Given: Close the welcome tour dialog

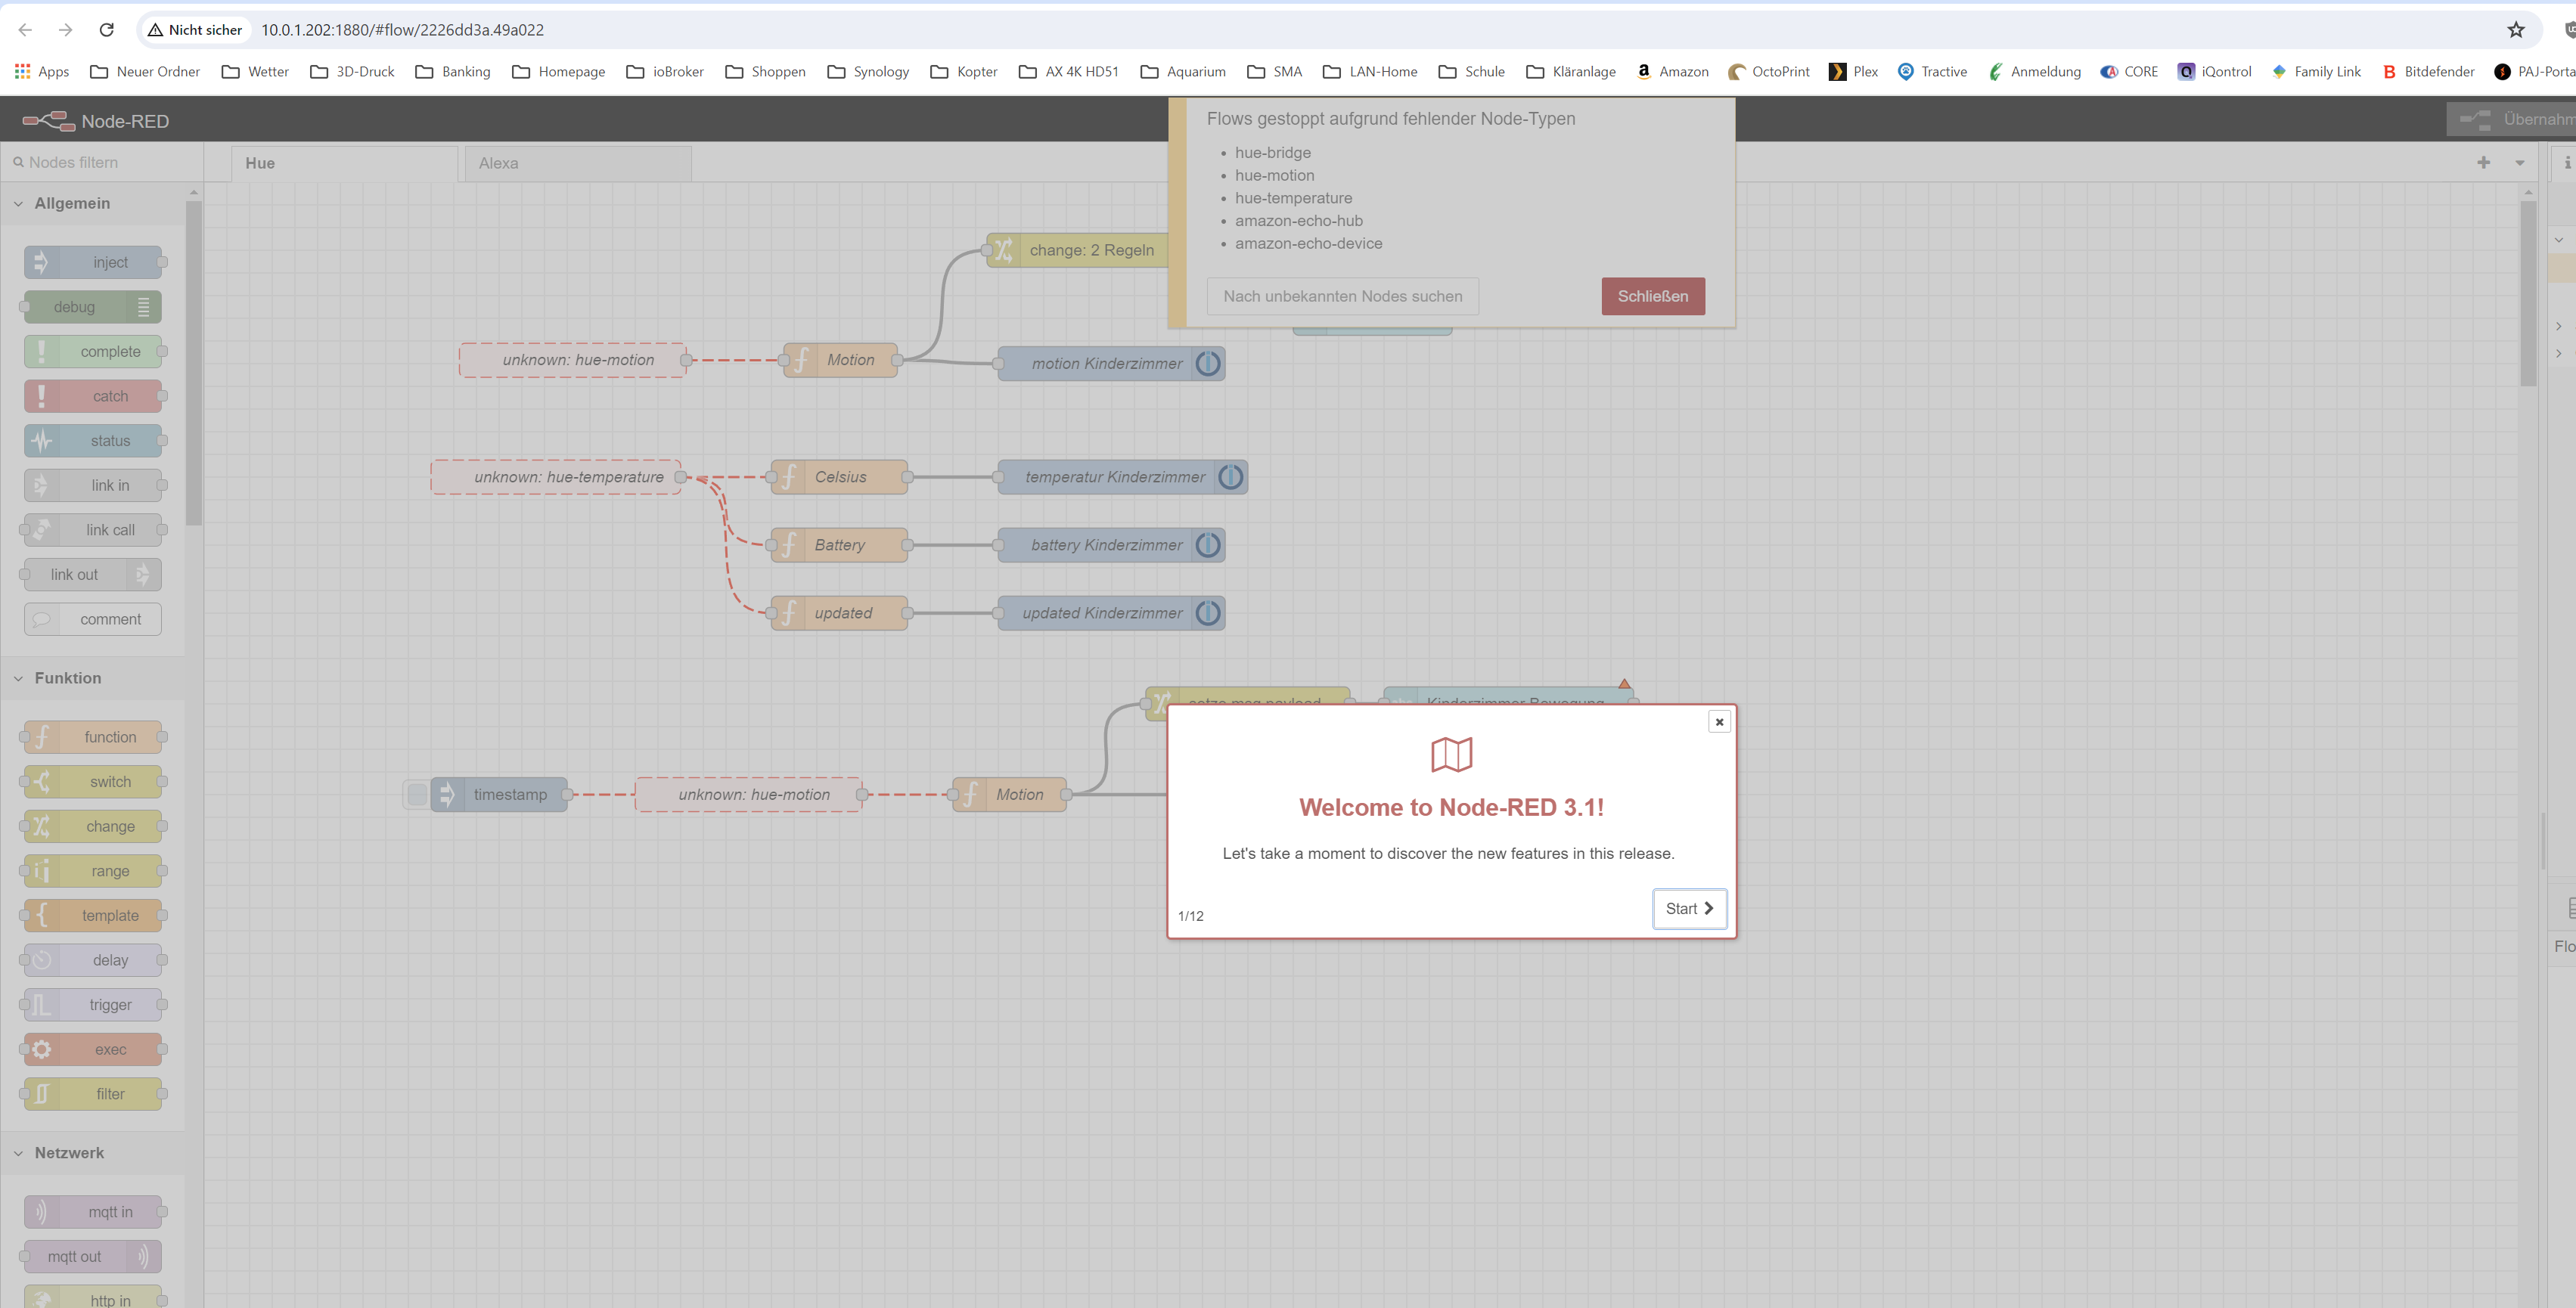Looking at the screenshot, I should point(1719,722).
